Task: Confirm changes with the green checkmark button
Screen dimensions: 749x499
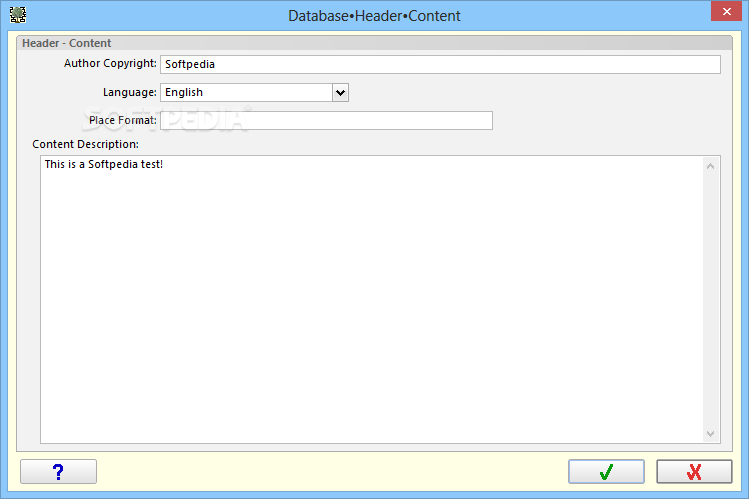Action: coord(606,472)
